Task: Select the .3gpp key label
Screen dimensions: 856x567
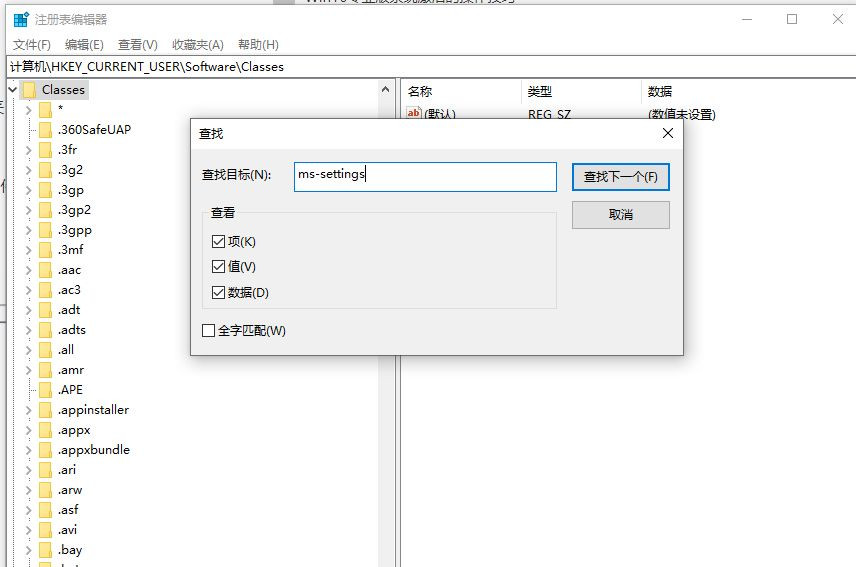Action: [x=75, y=230]
